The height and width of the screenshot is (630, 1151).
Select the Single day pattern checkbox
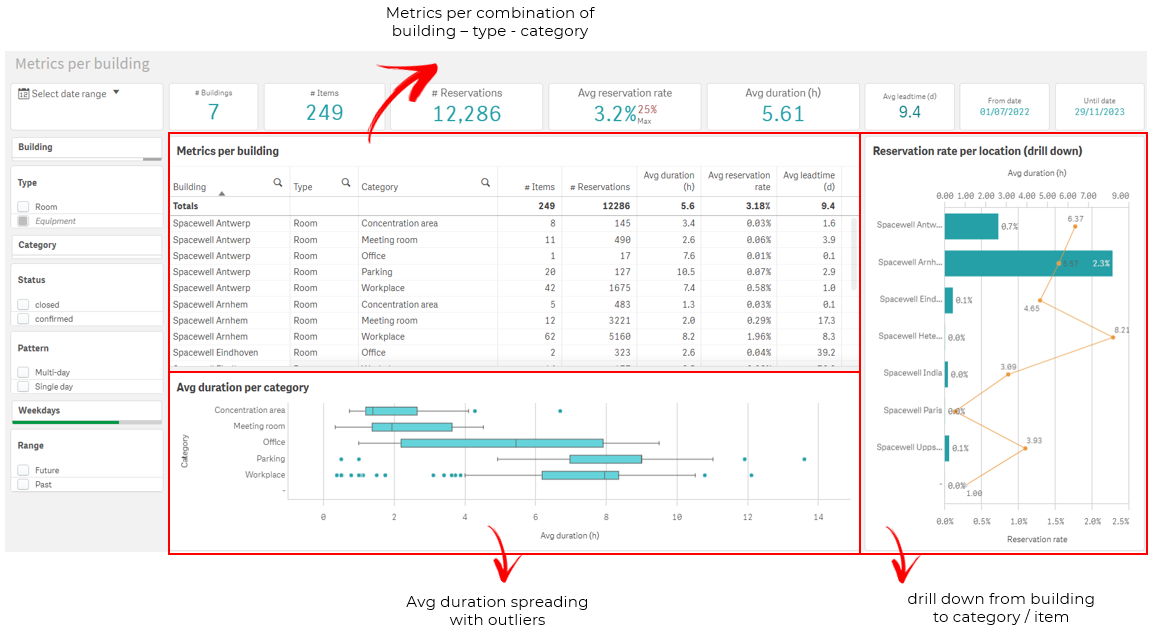pos(23,386)
